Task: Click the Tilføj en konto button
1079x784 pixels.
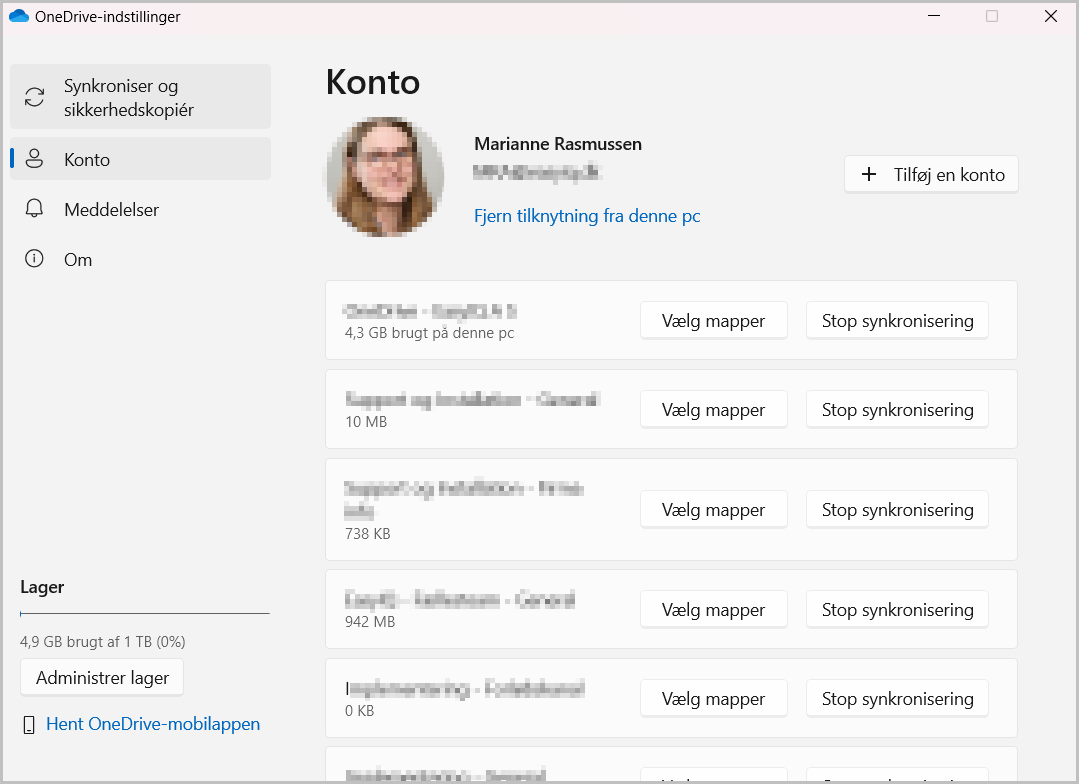Action: (x=931, y=175)
